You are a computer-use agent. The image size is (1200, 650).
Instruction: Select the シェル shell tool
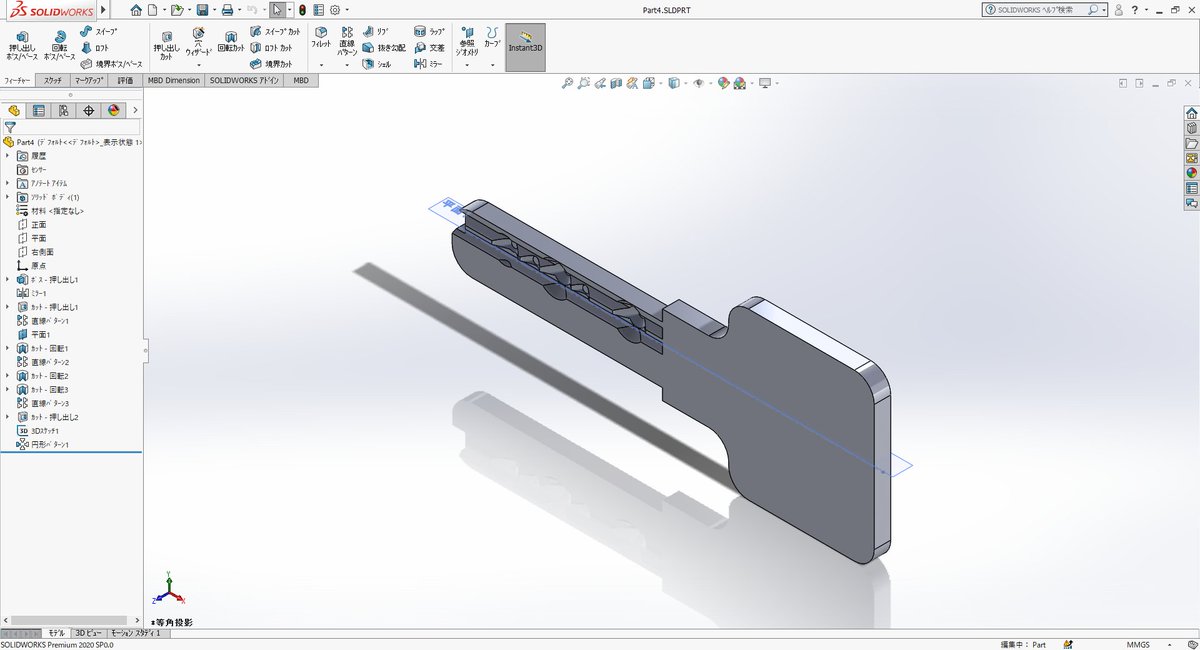tap(376, 63)
